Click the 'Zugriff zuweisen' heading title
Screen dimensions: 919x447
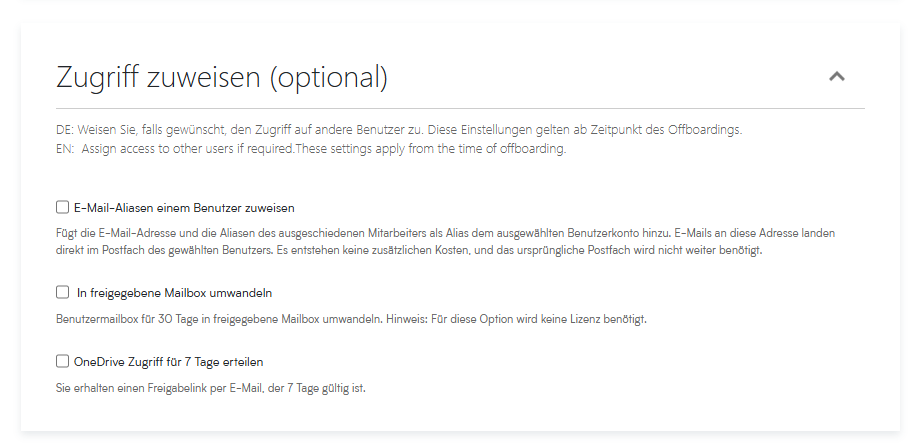pyautogui.click(x=160, y=77)
